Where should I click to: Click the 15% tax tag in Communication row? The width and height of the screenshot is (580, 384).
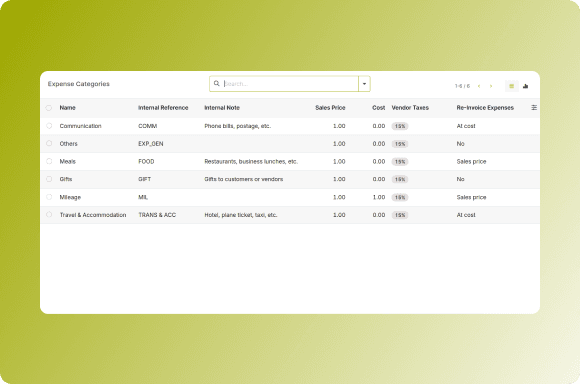coord(399,126)
